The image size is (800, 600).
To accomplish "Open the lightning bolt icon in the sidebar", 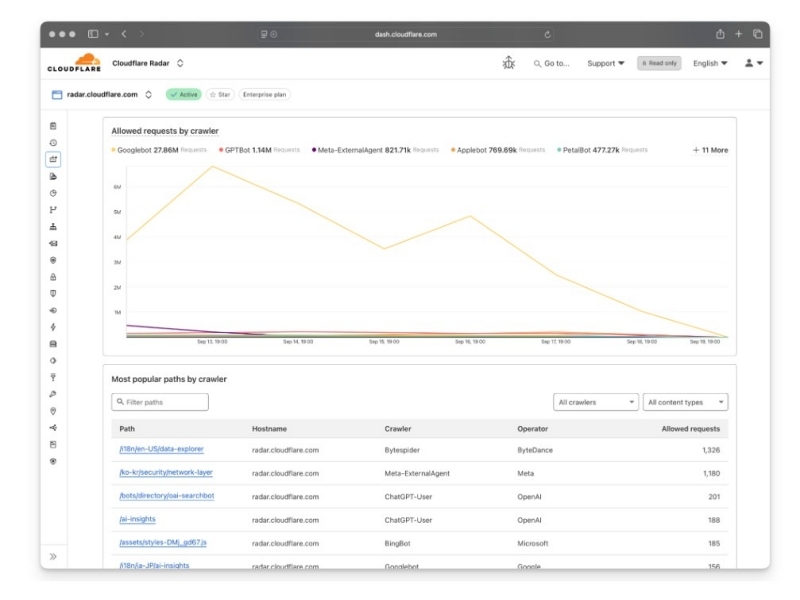I will pyautogui.click(x=53, y=327).
